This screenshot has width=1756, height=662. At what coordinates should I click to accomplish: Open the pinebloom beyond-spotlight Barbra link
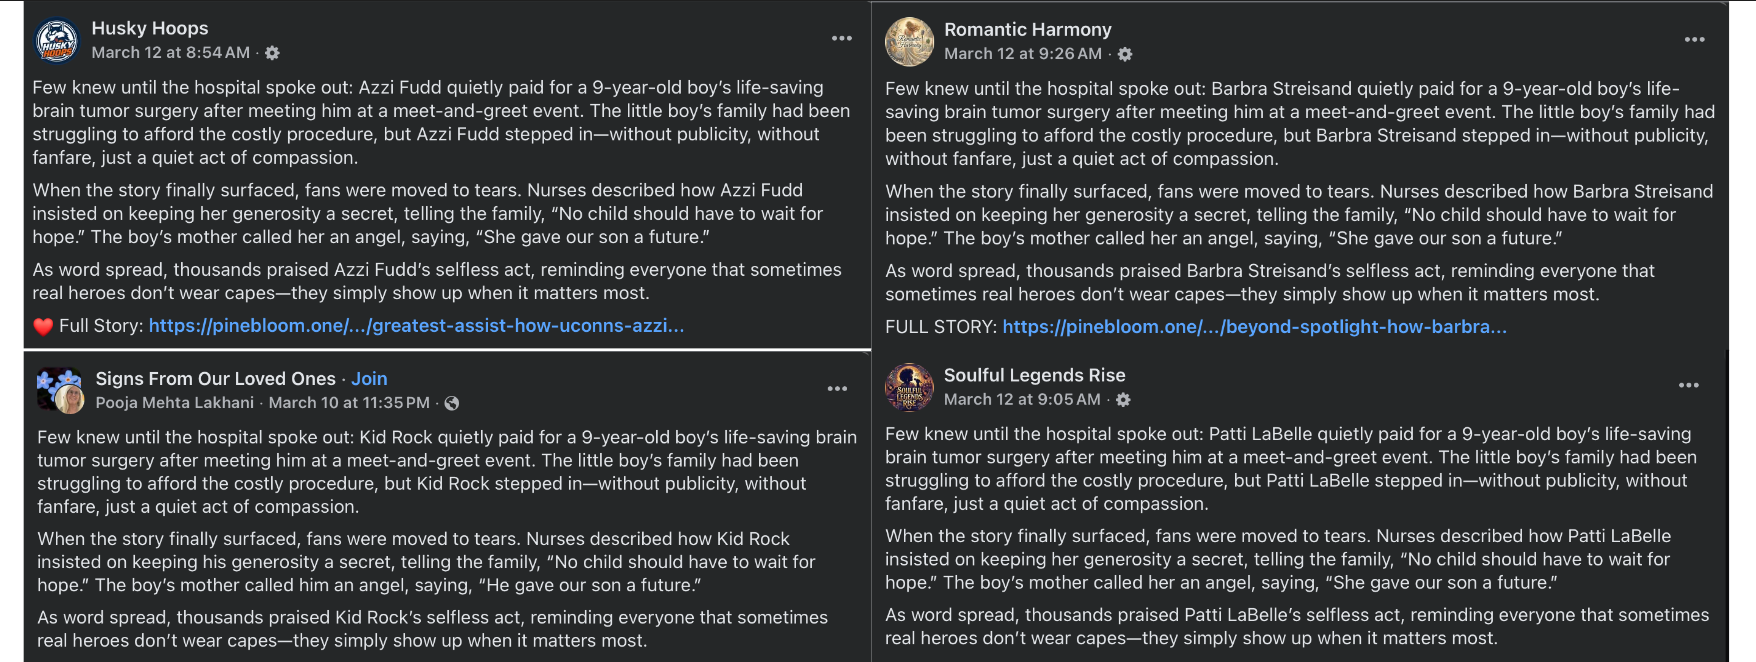1254,327
